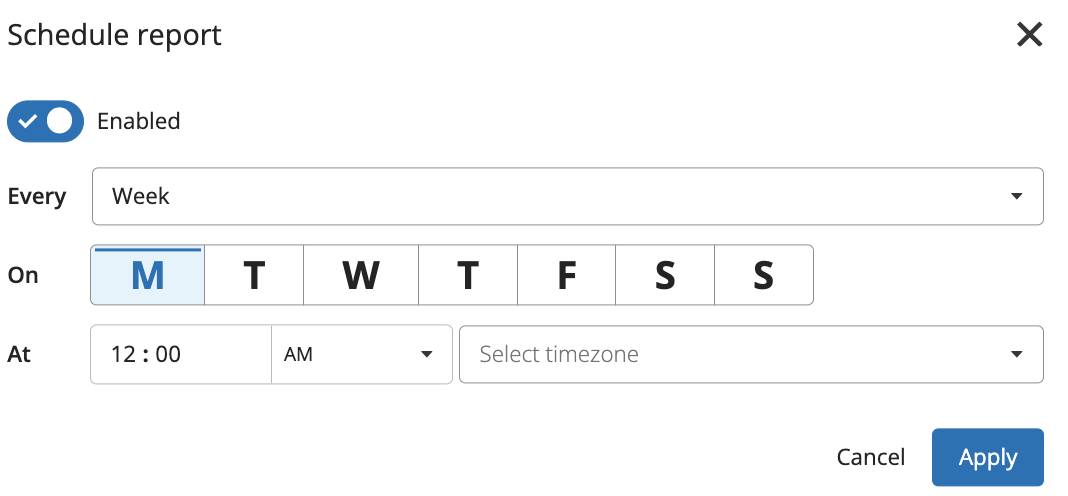
Task: Close the Schedule report dialog
Action: pyautogui.click(x=1029, y=36)
